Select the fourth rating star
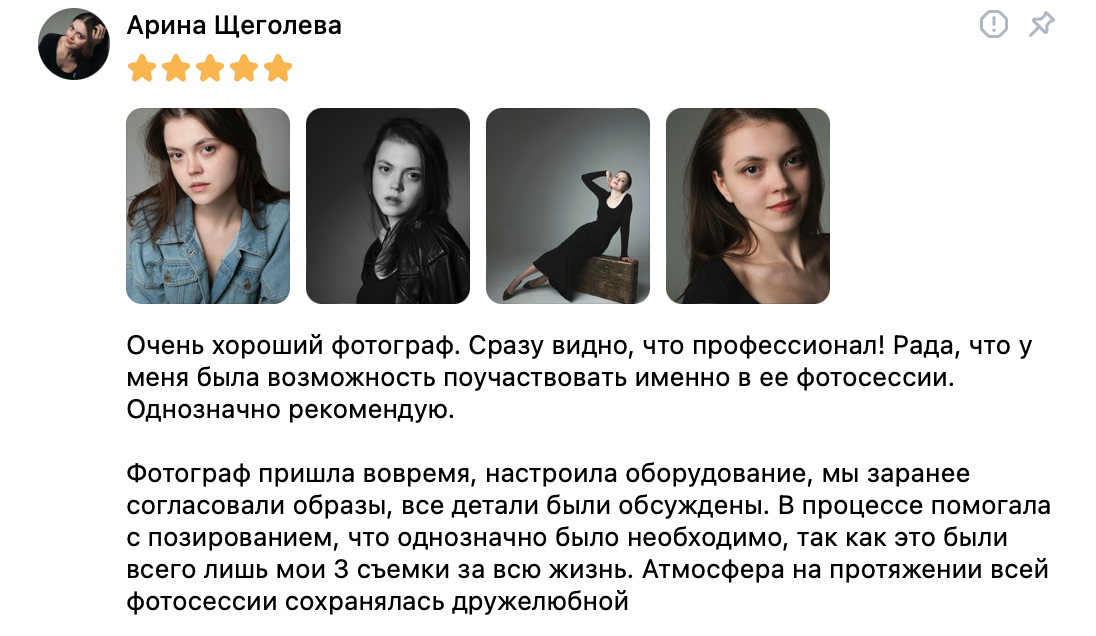 click(244, 68)
